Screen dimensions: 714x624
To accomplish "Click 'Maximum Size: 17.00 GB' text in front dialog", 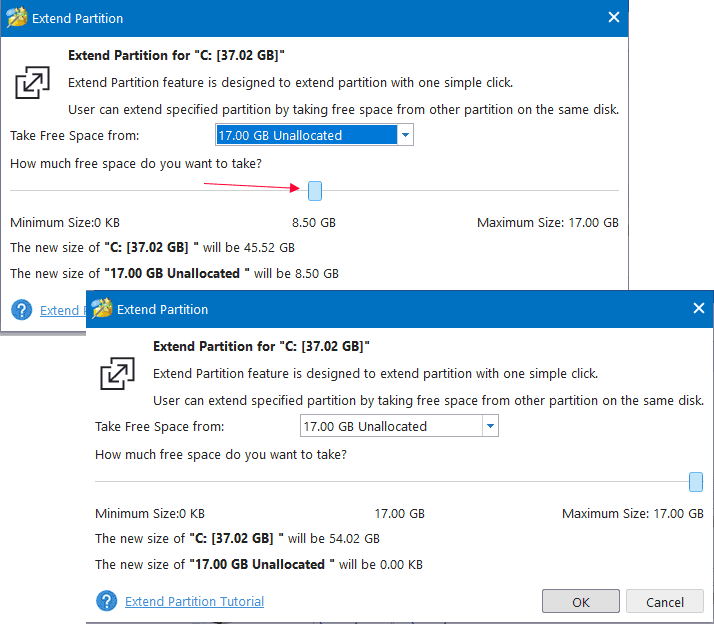I will point(633,513).
